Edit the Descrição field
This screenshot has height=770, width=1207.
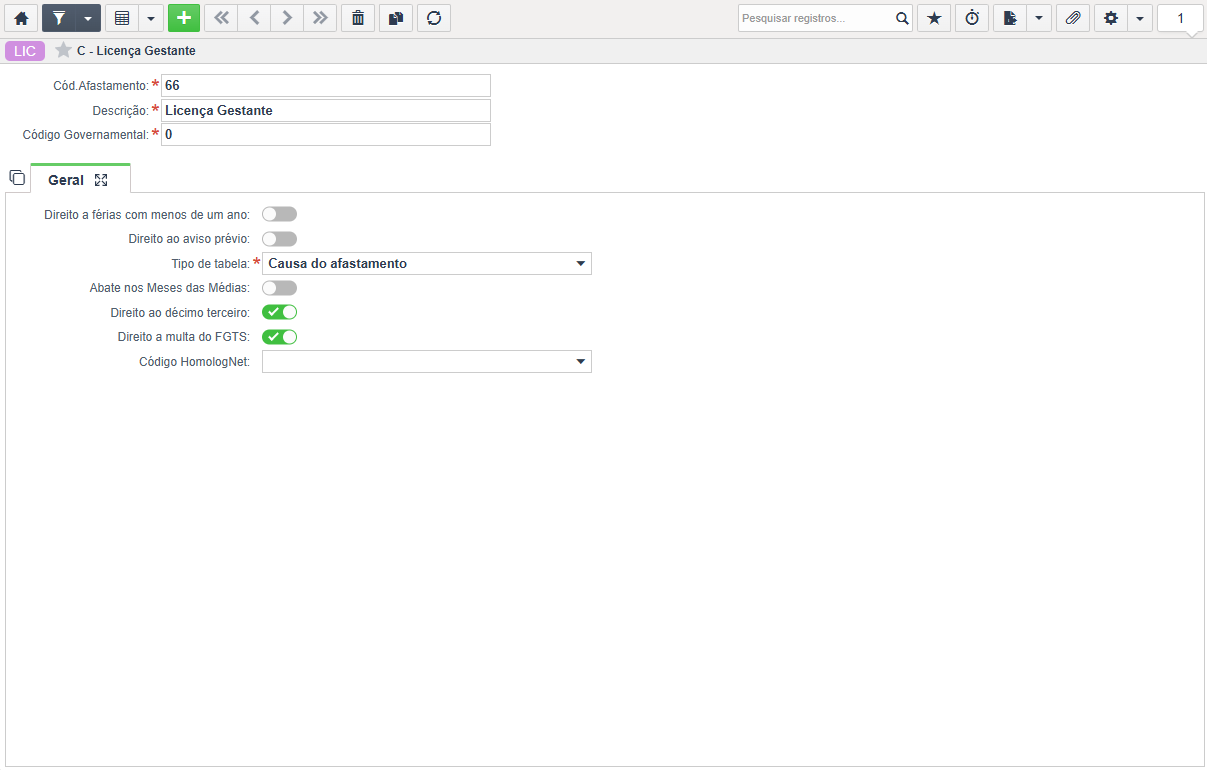(326, 110)
